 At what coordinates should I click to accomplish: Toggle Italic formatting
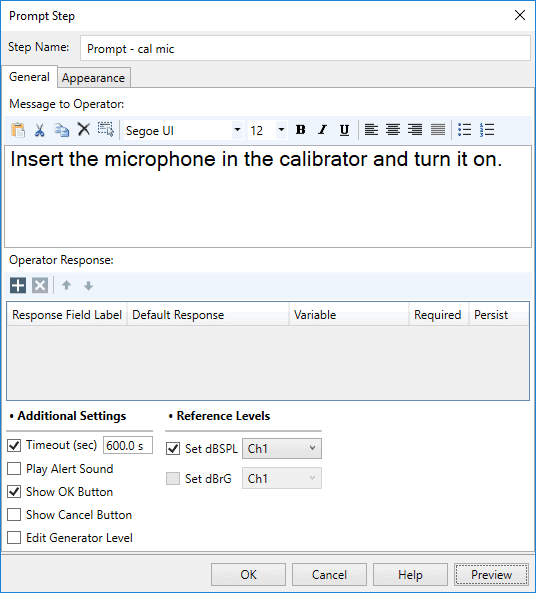[322, 130]
